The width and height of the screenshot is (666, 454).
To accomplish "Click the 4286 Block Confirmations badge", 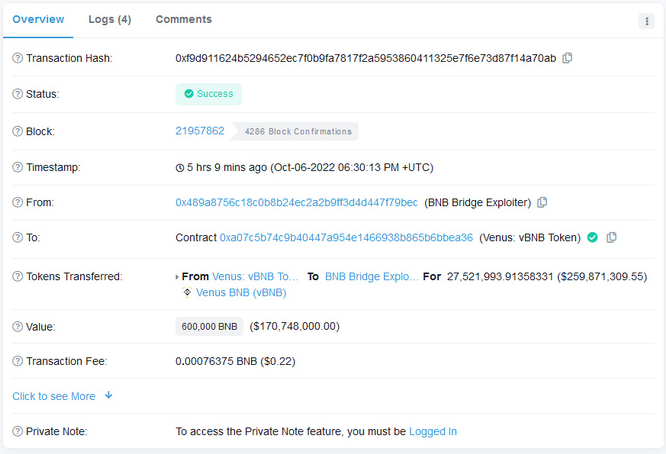I will (x=295, y=131).
